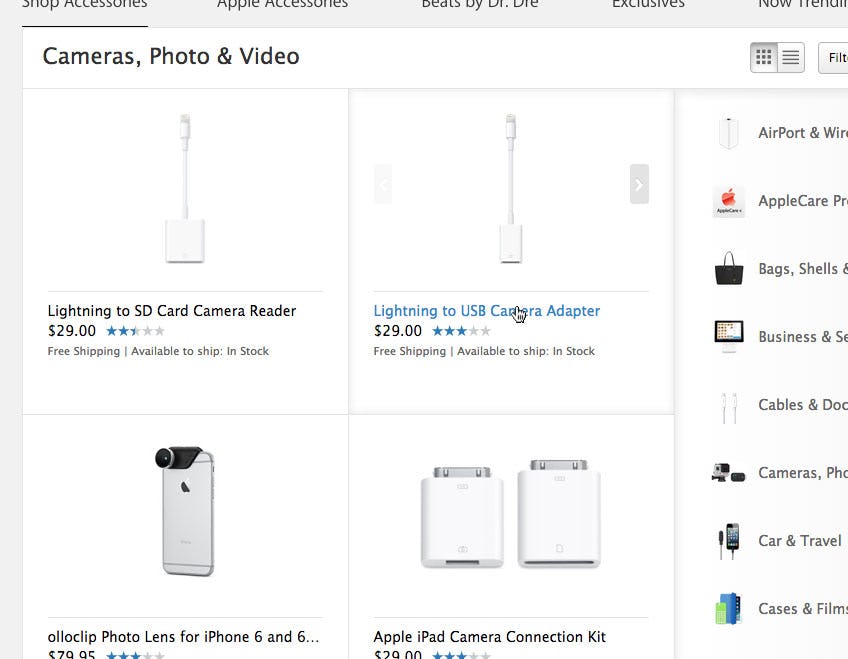Click the Bags, Shells handbag icon
The width and height of the screenshot is (848, 659).
[x=728, y=269]
